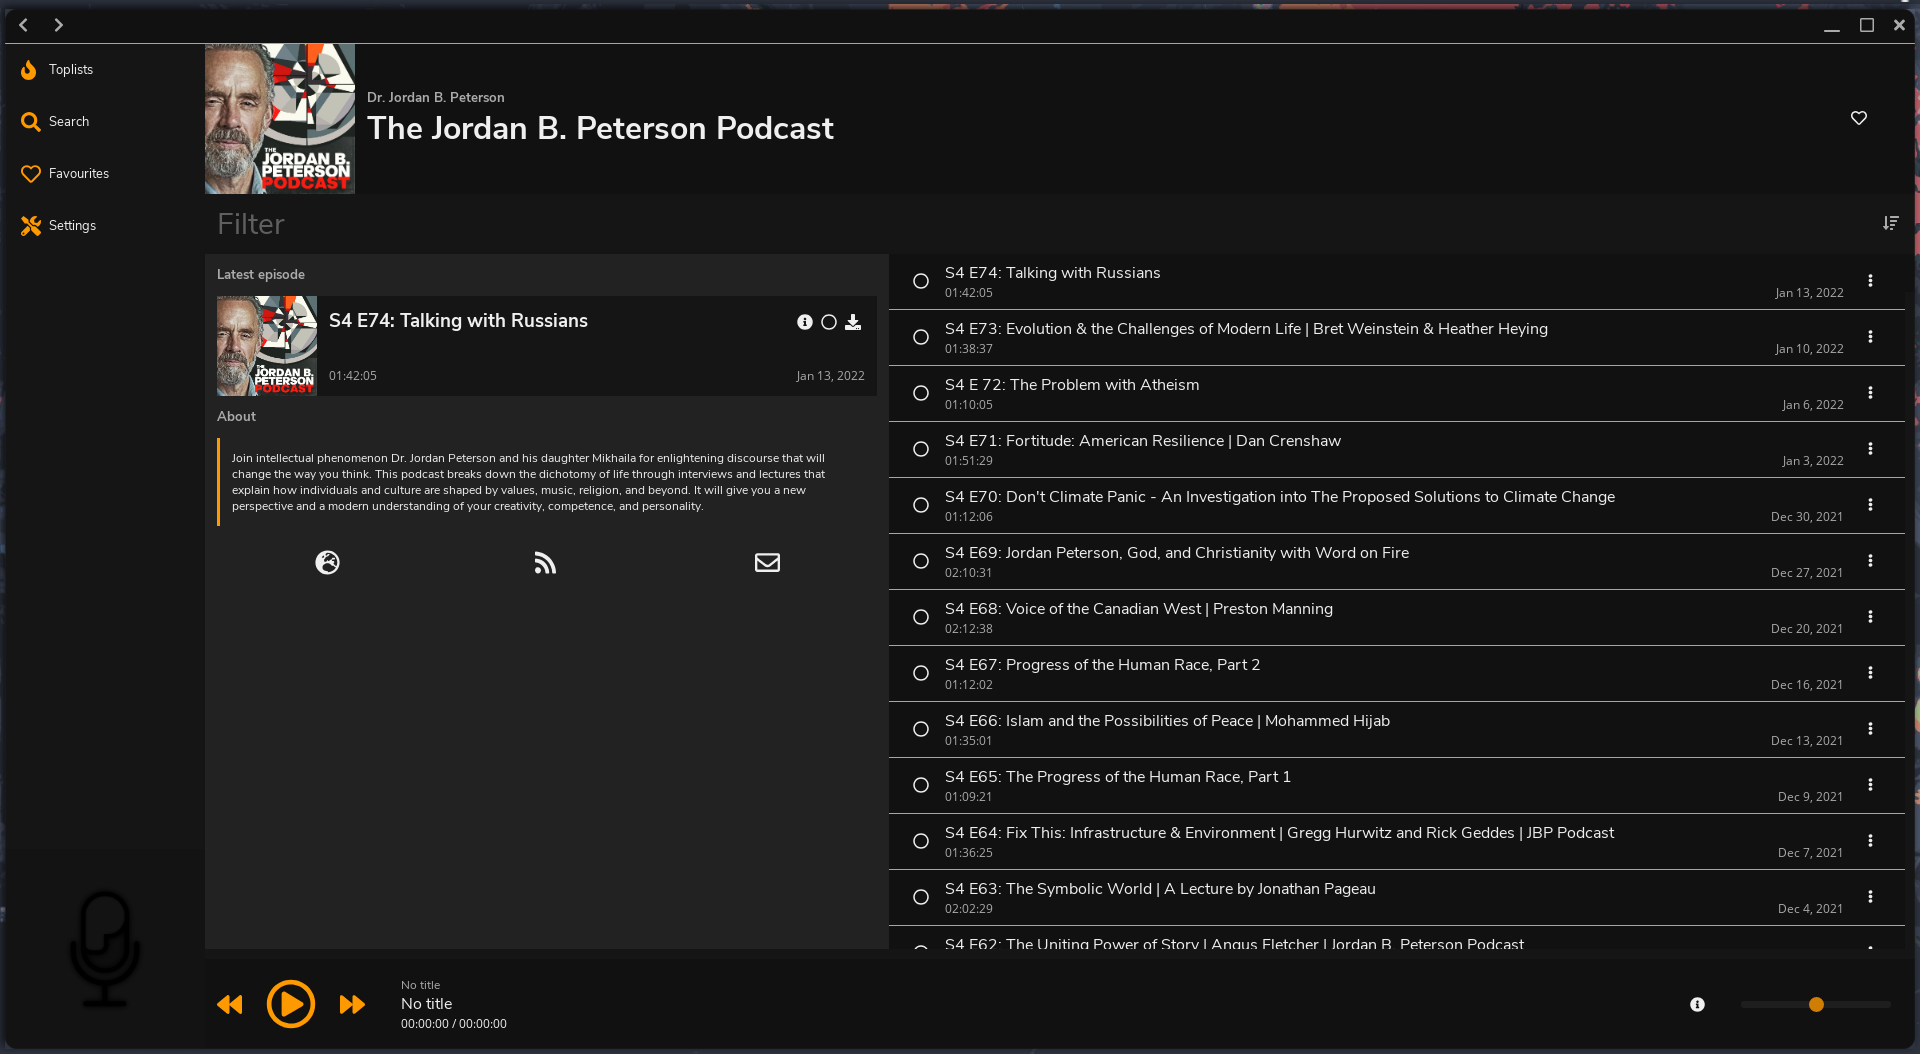
Task: Open more options for S4 E63 episode
Action: [1870, 897]
